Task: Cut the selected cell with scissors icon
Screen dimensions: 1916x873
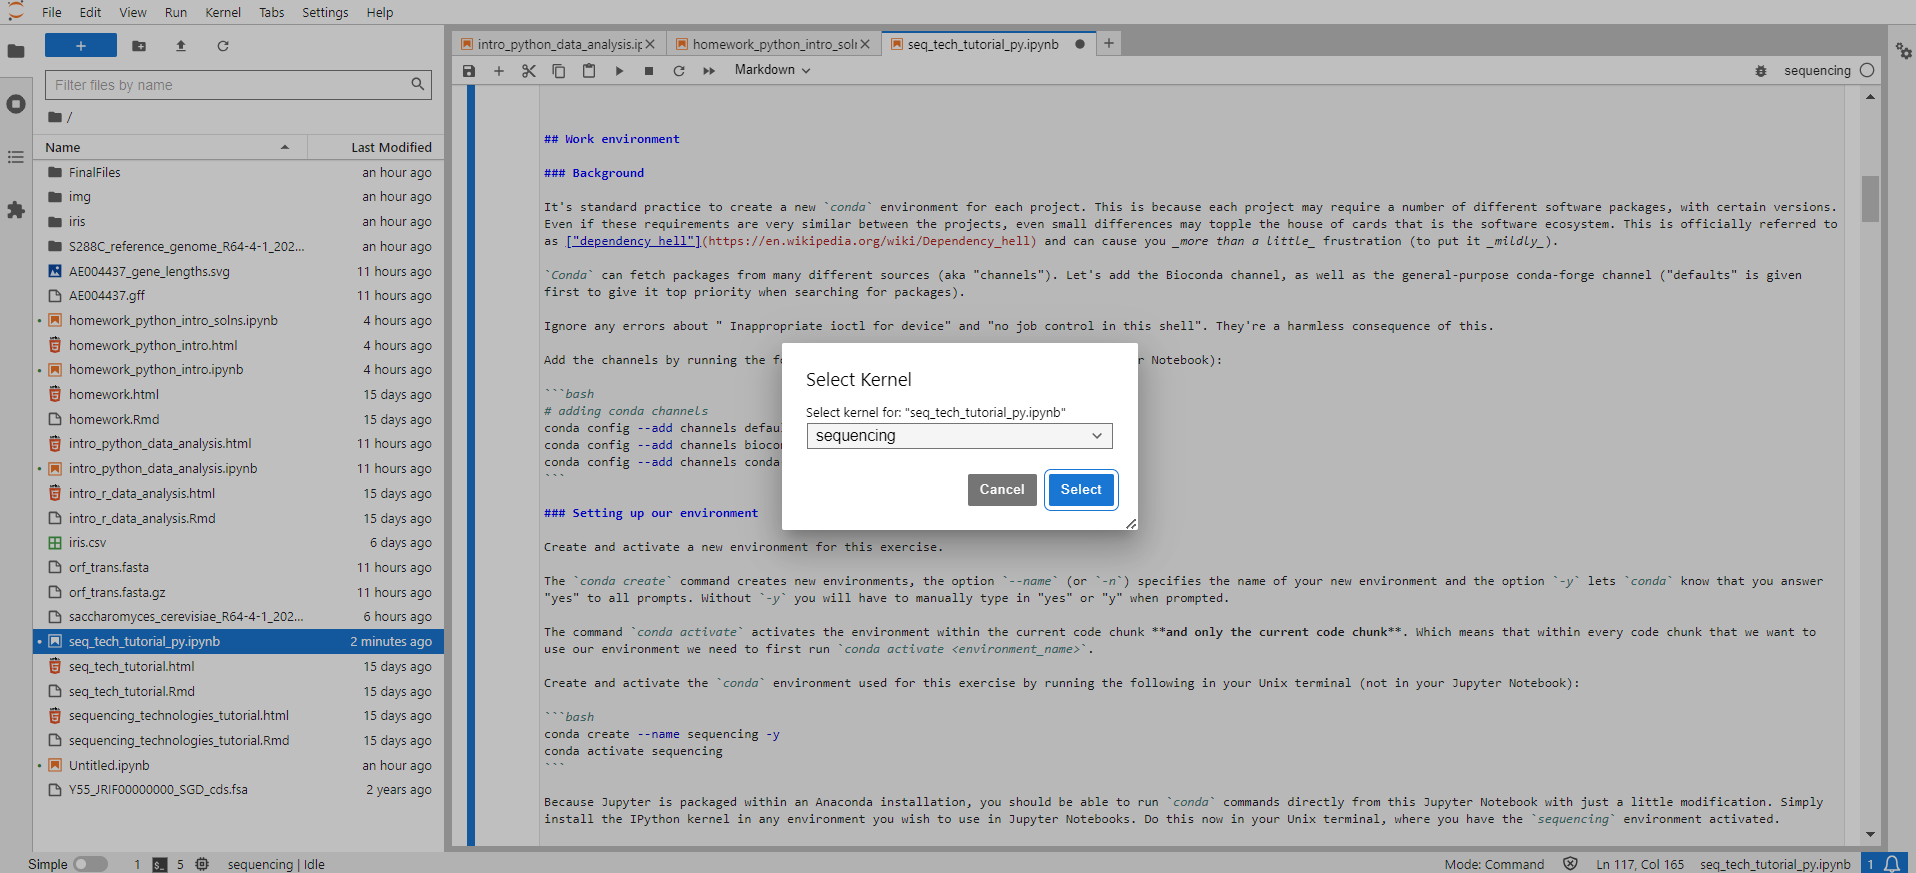Action: click(529, 71)
